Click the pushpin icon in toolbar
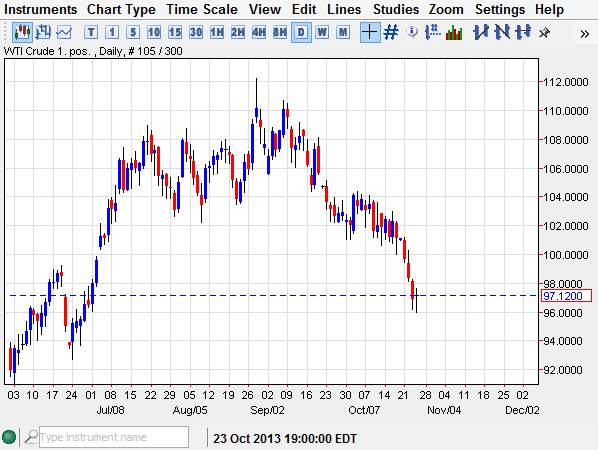598x450 pixels. click(x=544, y=33)
